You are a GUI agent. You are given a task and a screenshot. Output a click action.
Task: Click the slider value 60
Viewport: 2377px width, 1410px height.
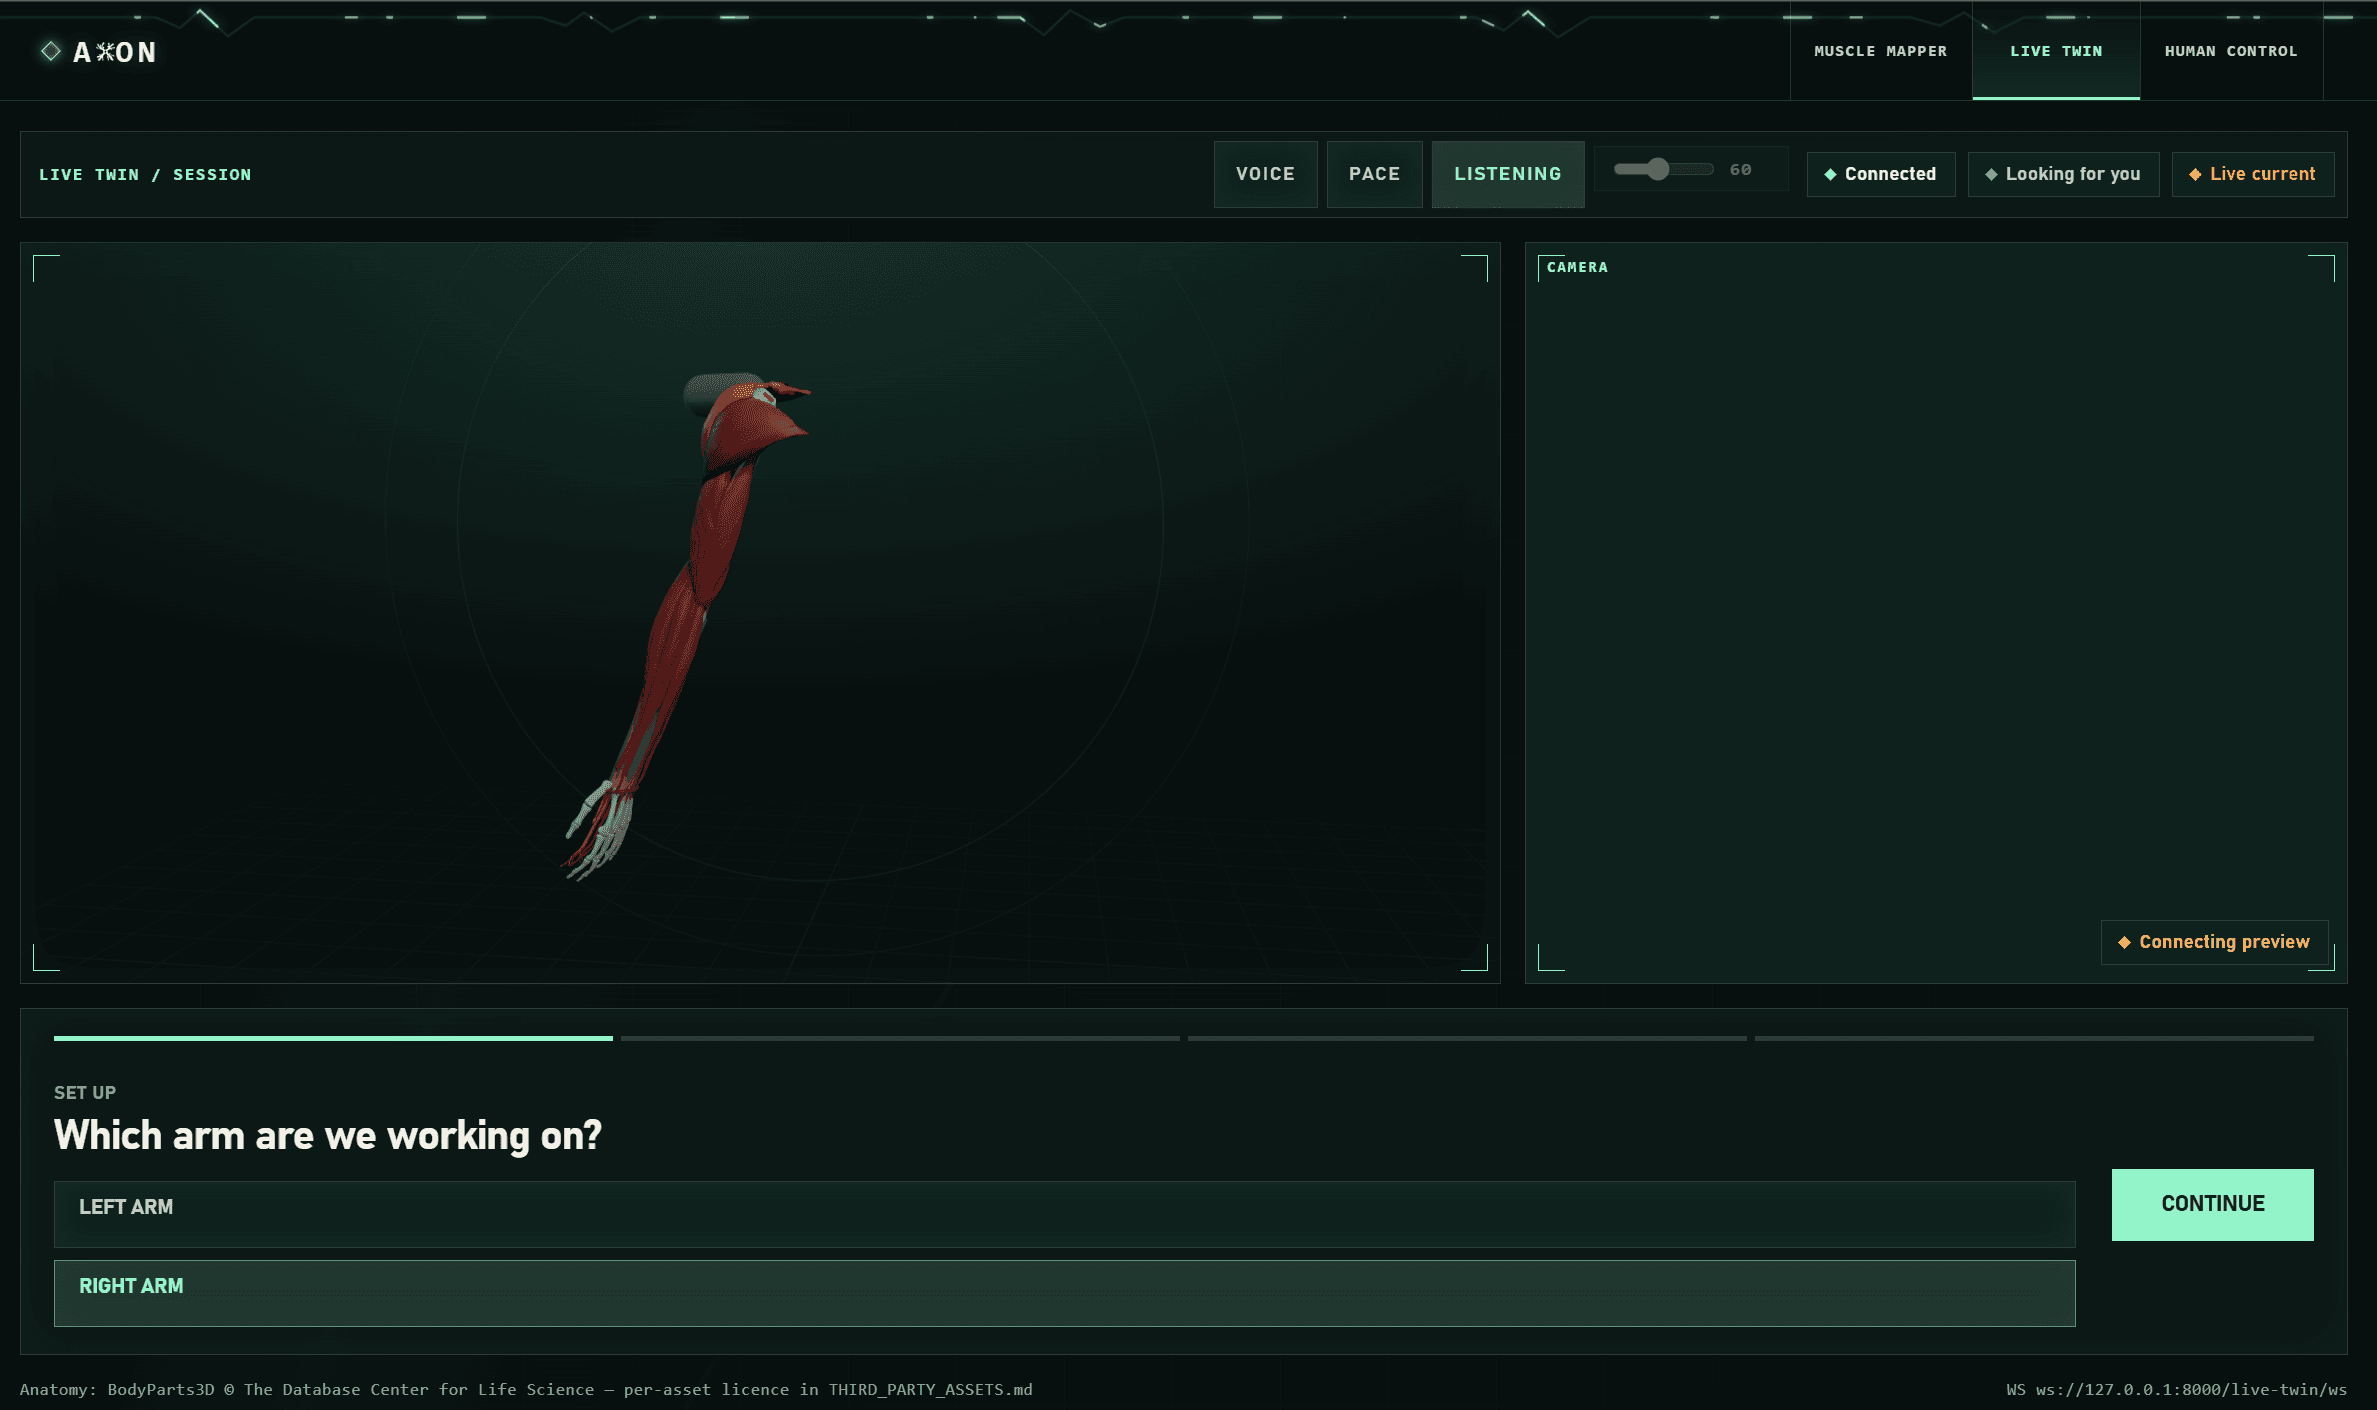pyautogui.click(x=1740, y=170)
